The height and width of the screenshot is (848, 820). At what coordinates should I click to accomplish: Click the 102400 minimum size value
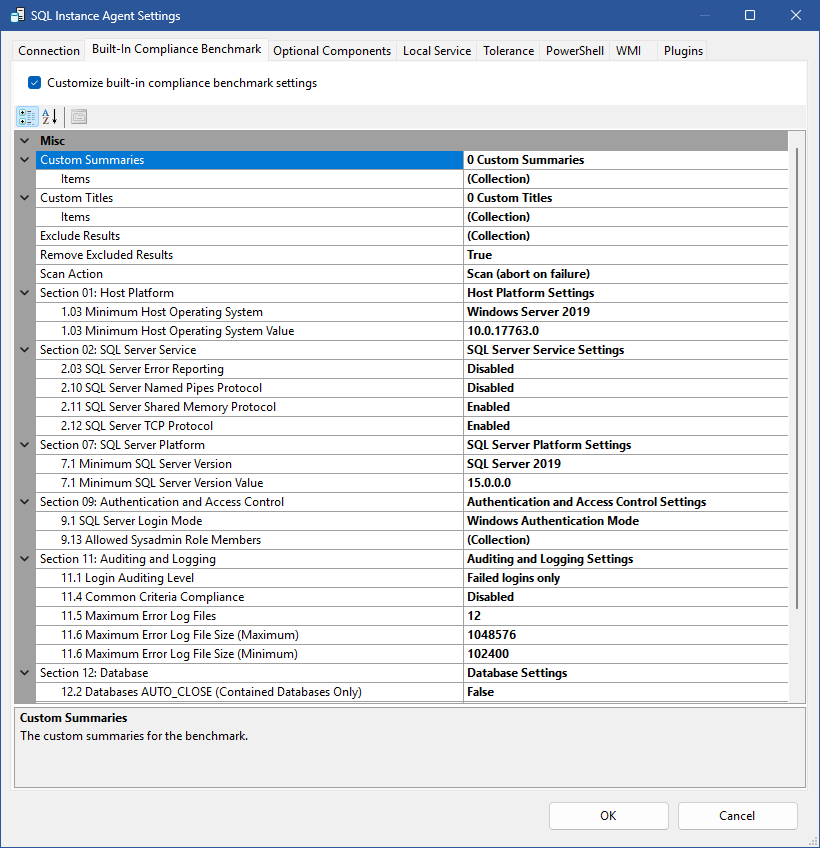coord(626,653)
